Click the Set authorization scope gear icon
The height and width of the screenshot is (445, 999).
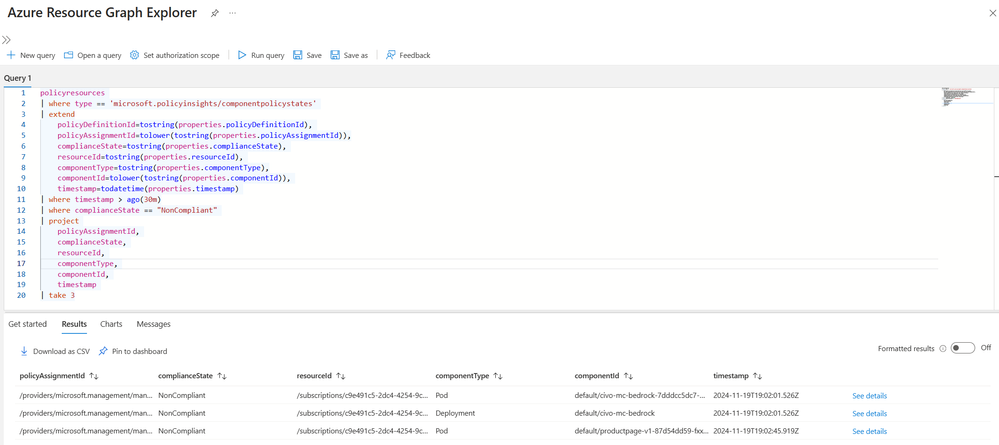click(x=134, y=55)
